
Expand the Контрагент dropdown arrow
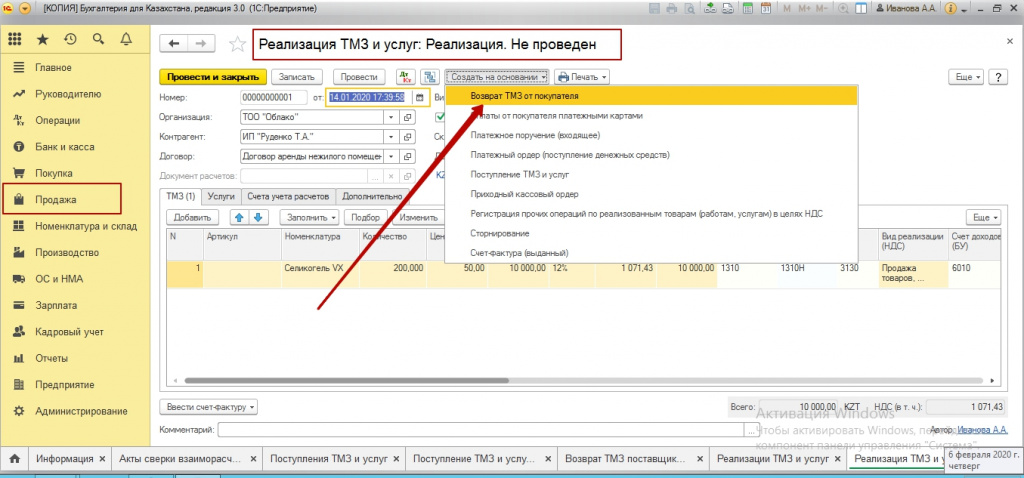click(x=391, y=137)
